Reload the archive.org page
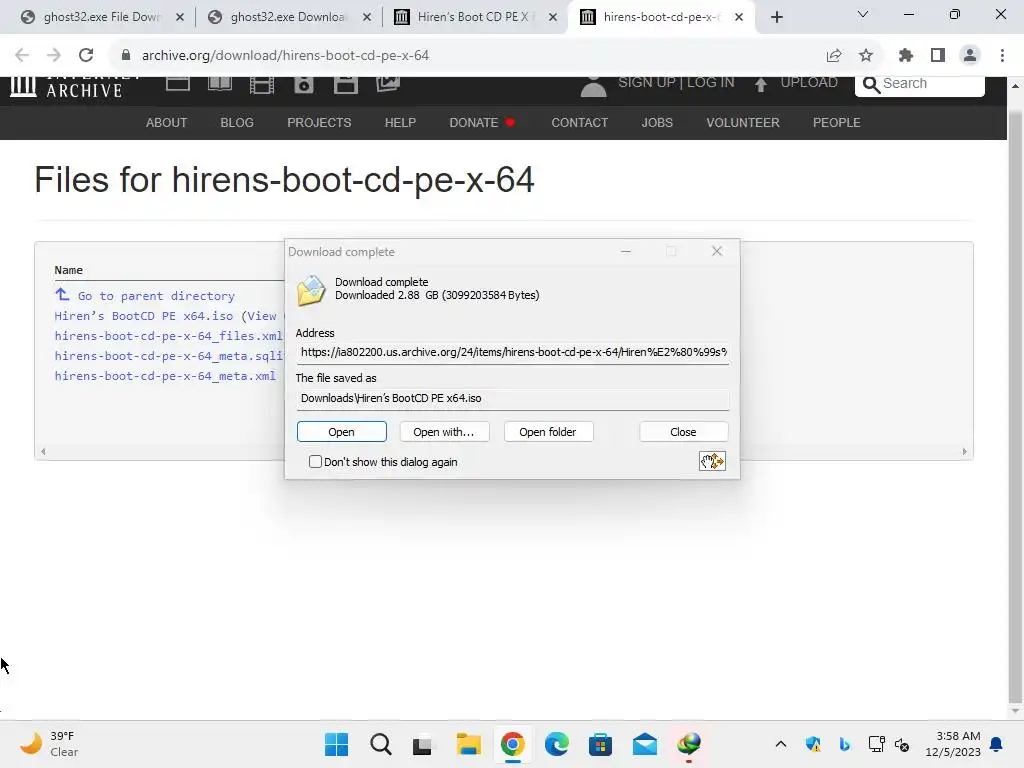1024x768 pixels. 86,55
